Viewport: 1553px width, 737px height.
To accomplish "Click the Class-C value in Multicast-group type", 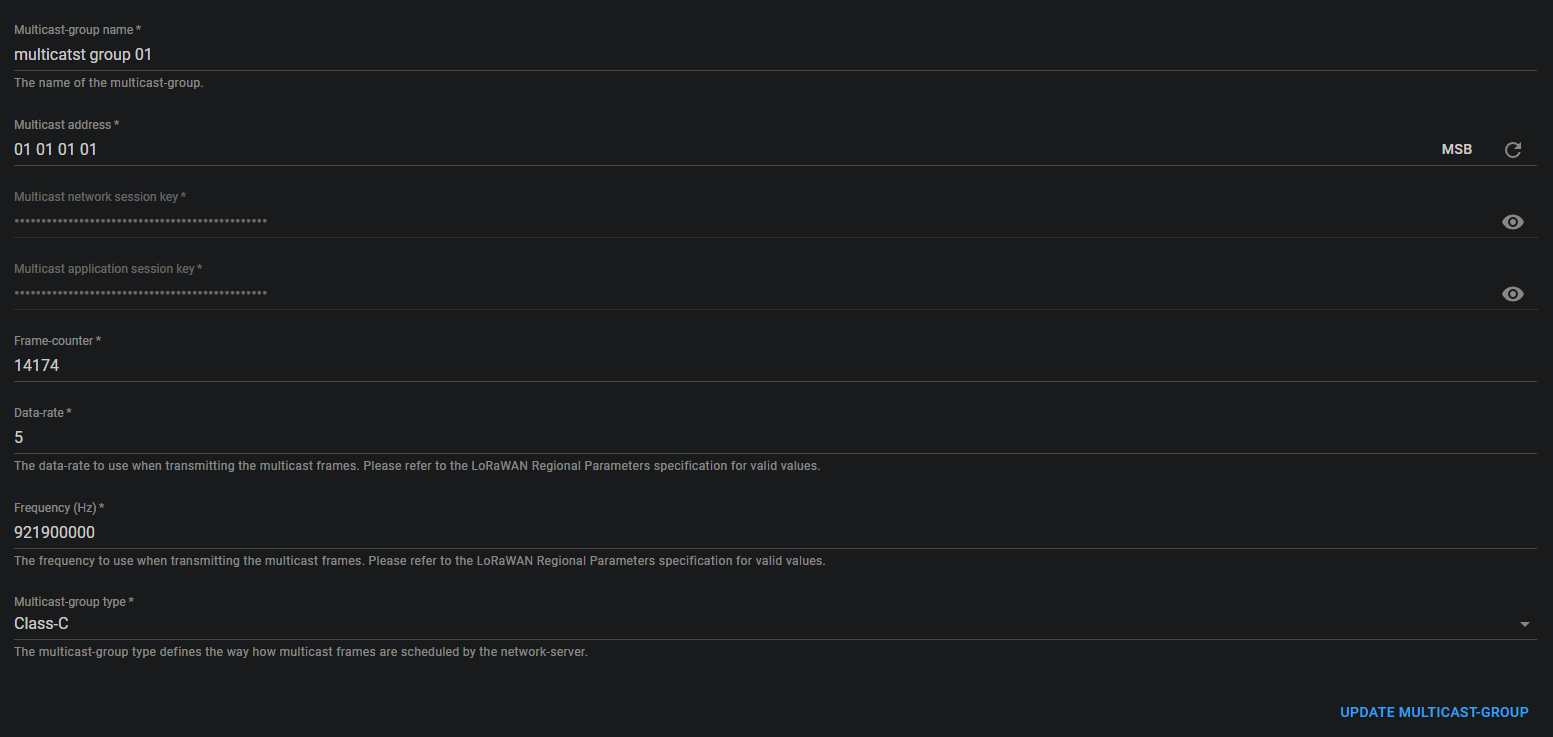I will point(41,622).
